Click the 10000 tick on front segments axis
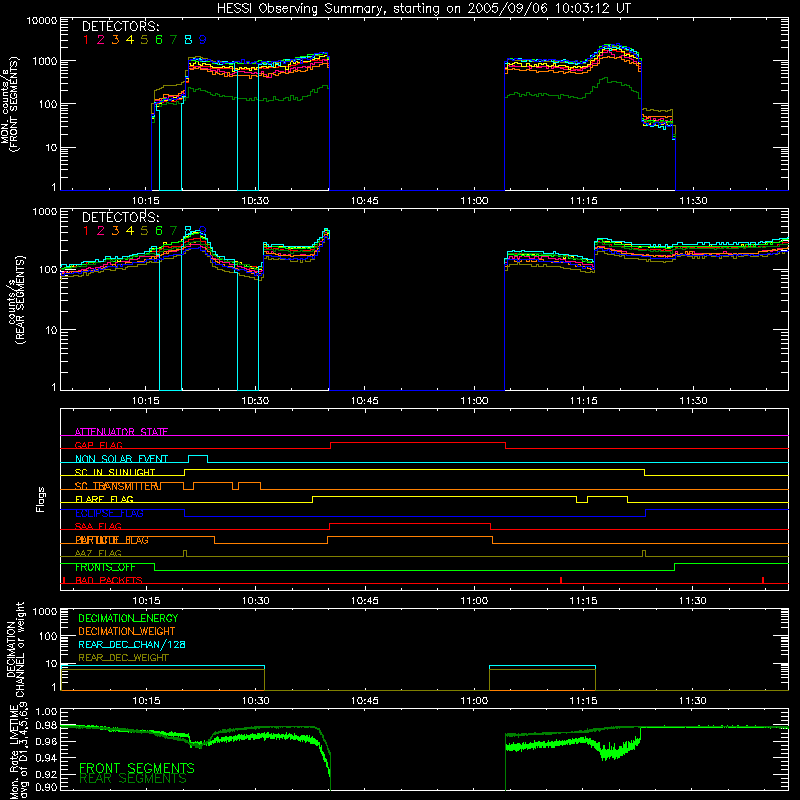The width and height of the screenshot is (800, 800). tap(42, 21)
